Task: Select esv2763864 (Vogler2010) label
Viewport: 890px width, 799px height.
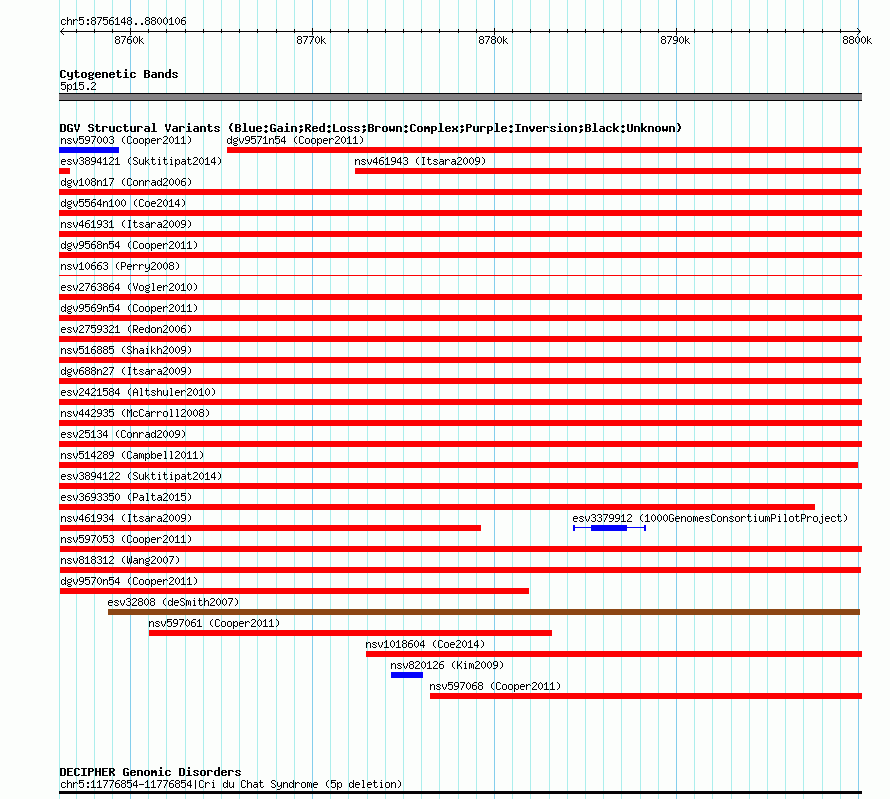Action: [129, 287]
